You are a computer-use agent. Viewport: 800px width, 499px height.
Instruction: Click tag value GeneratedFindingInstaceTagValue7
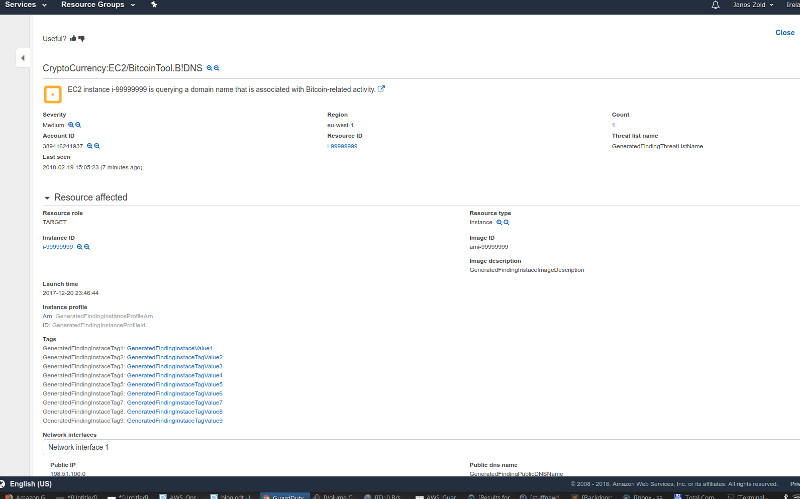174,403
